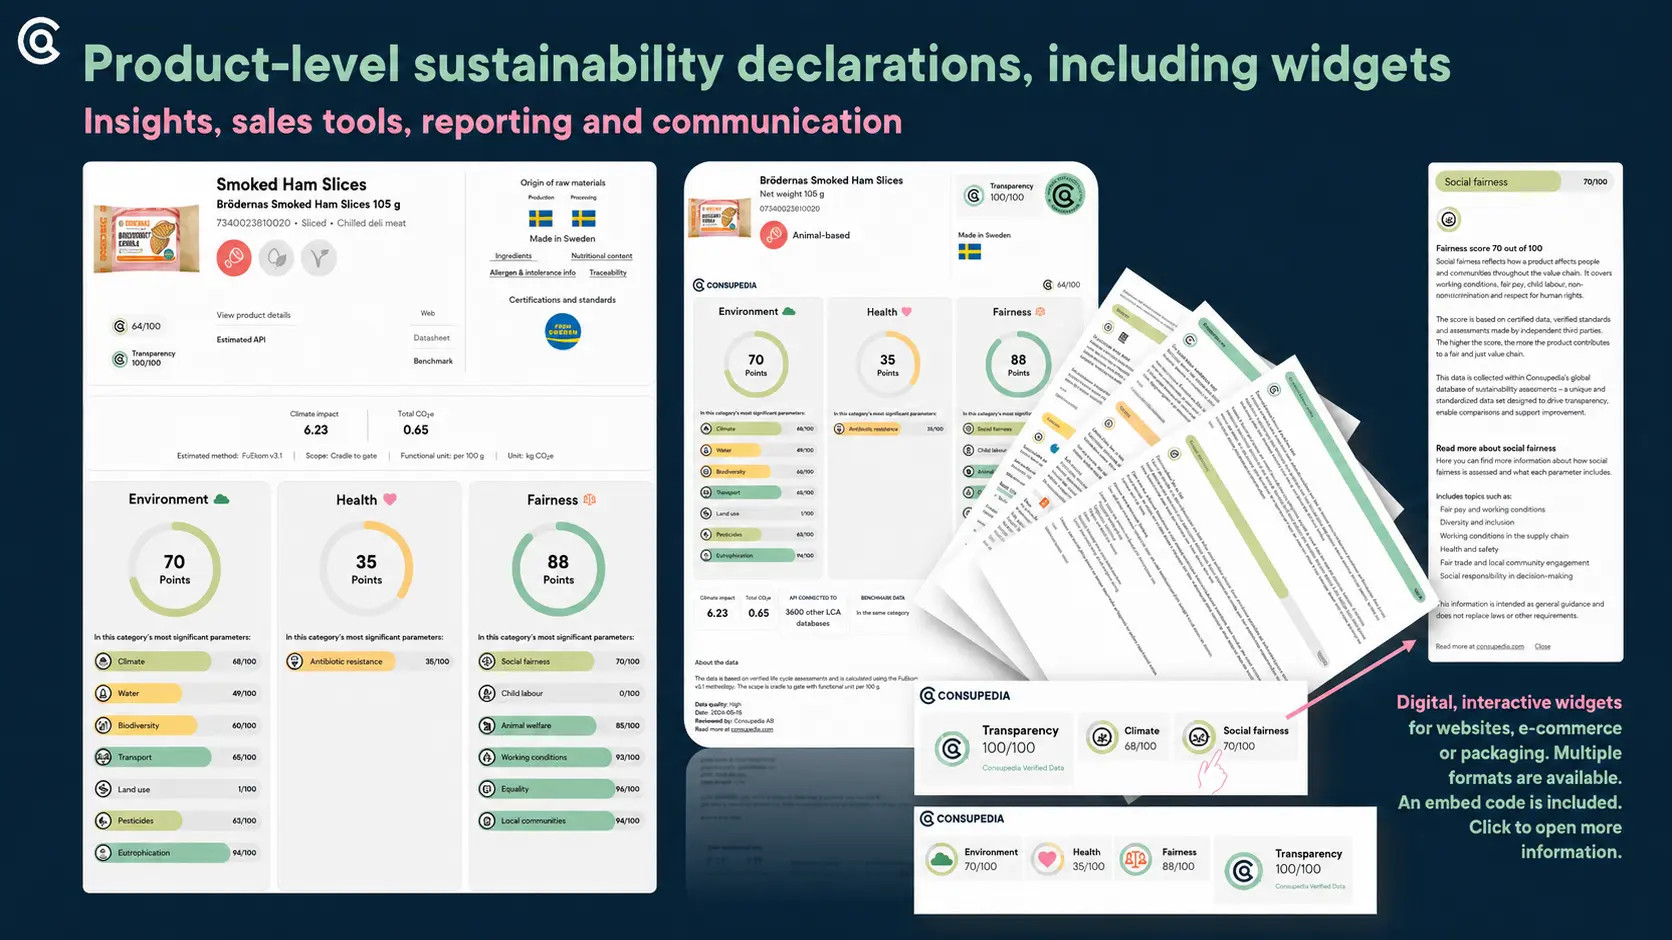The width and height of the screenshot is (1672, 940).
Task: Click the pink heart icon in the large dashboard
Action: point(390,499)
